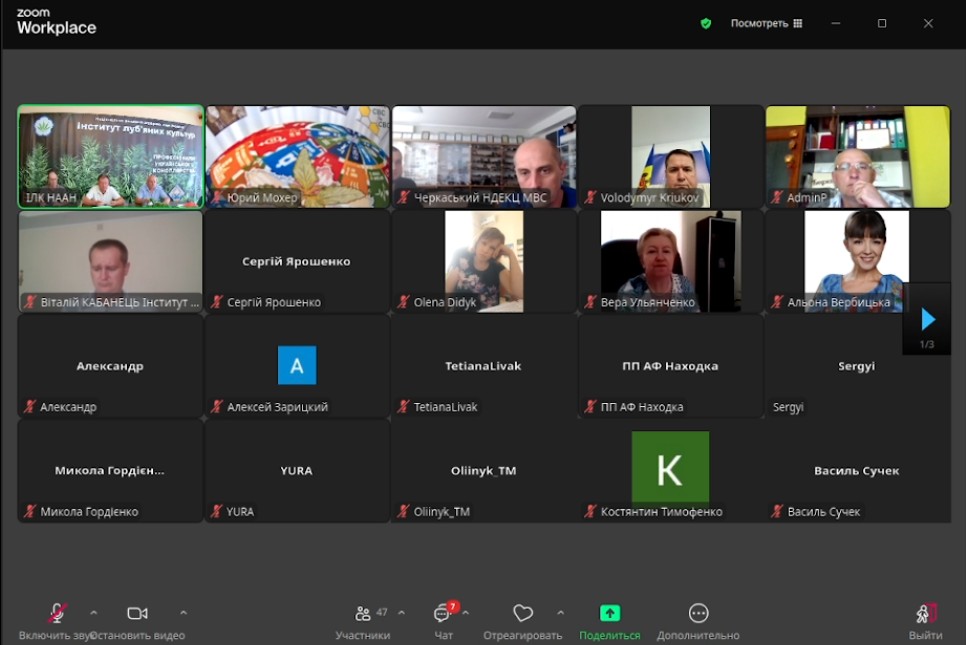This screenshot has height=645, width=966.
Task: Click the Александр participant name label
Action: [x=68, y=407]
